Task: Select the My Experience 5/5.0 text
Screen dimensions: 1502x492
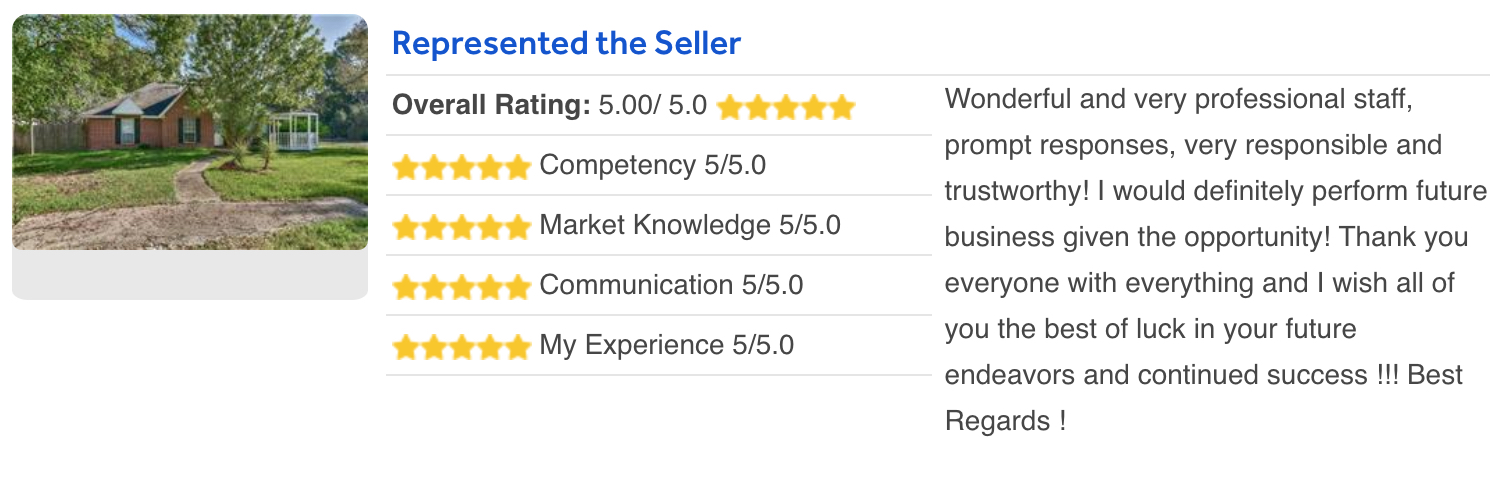Action: coord(666,345)
